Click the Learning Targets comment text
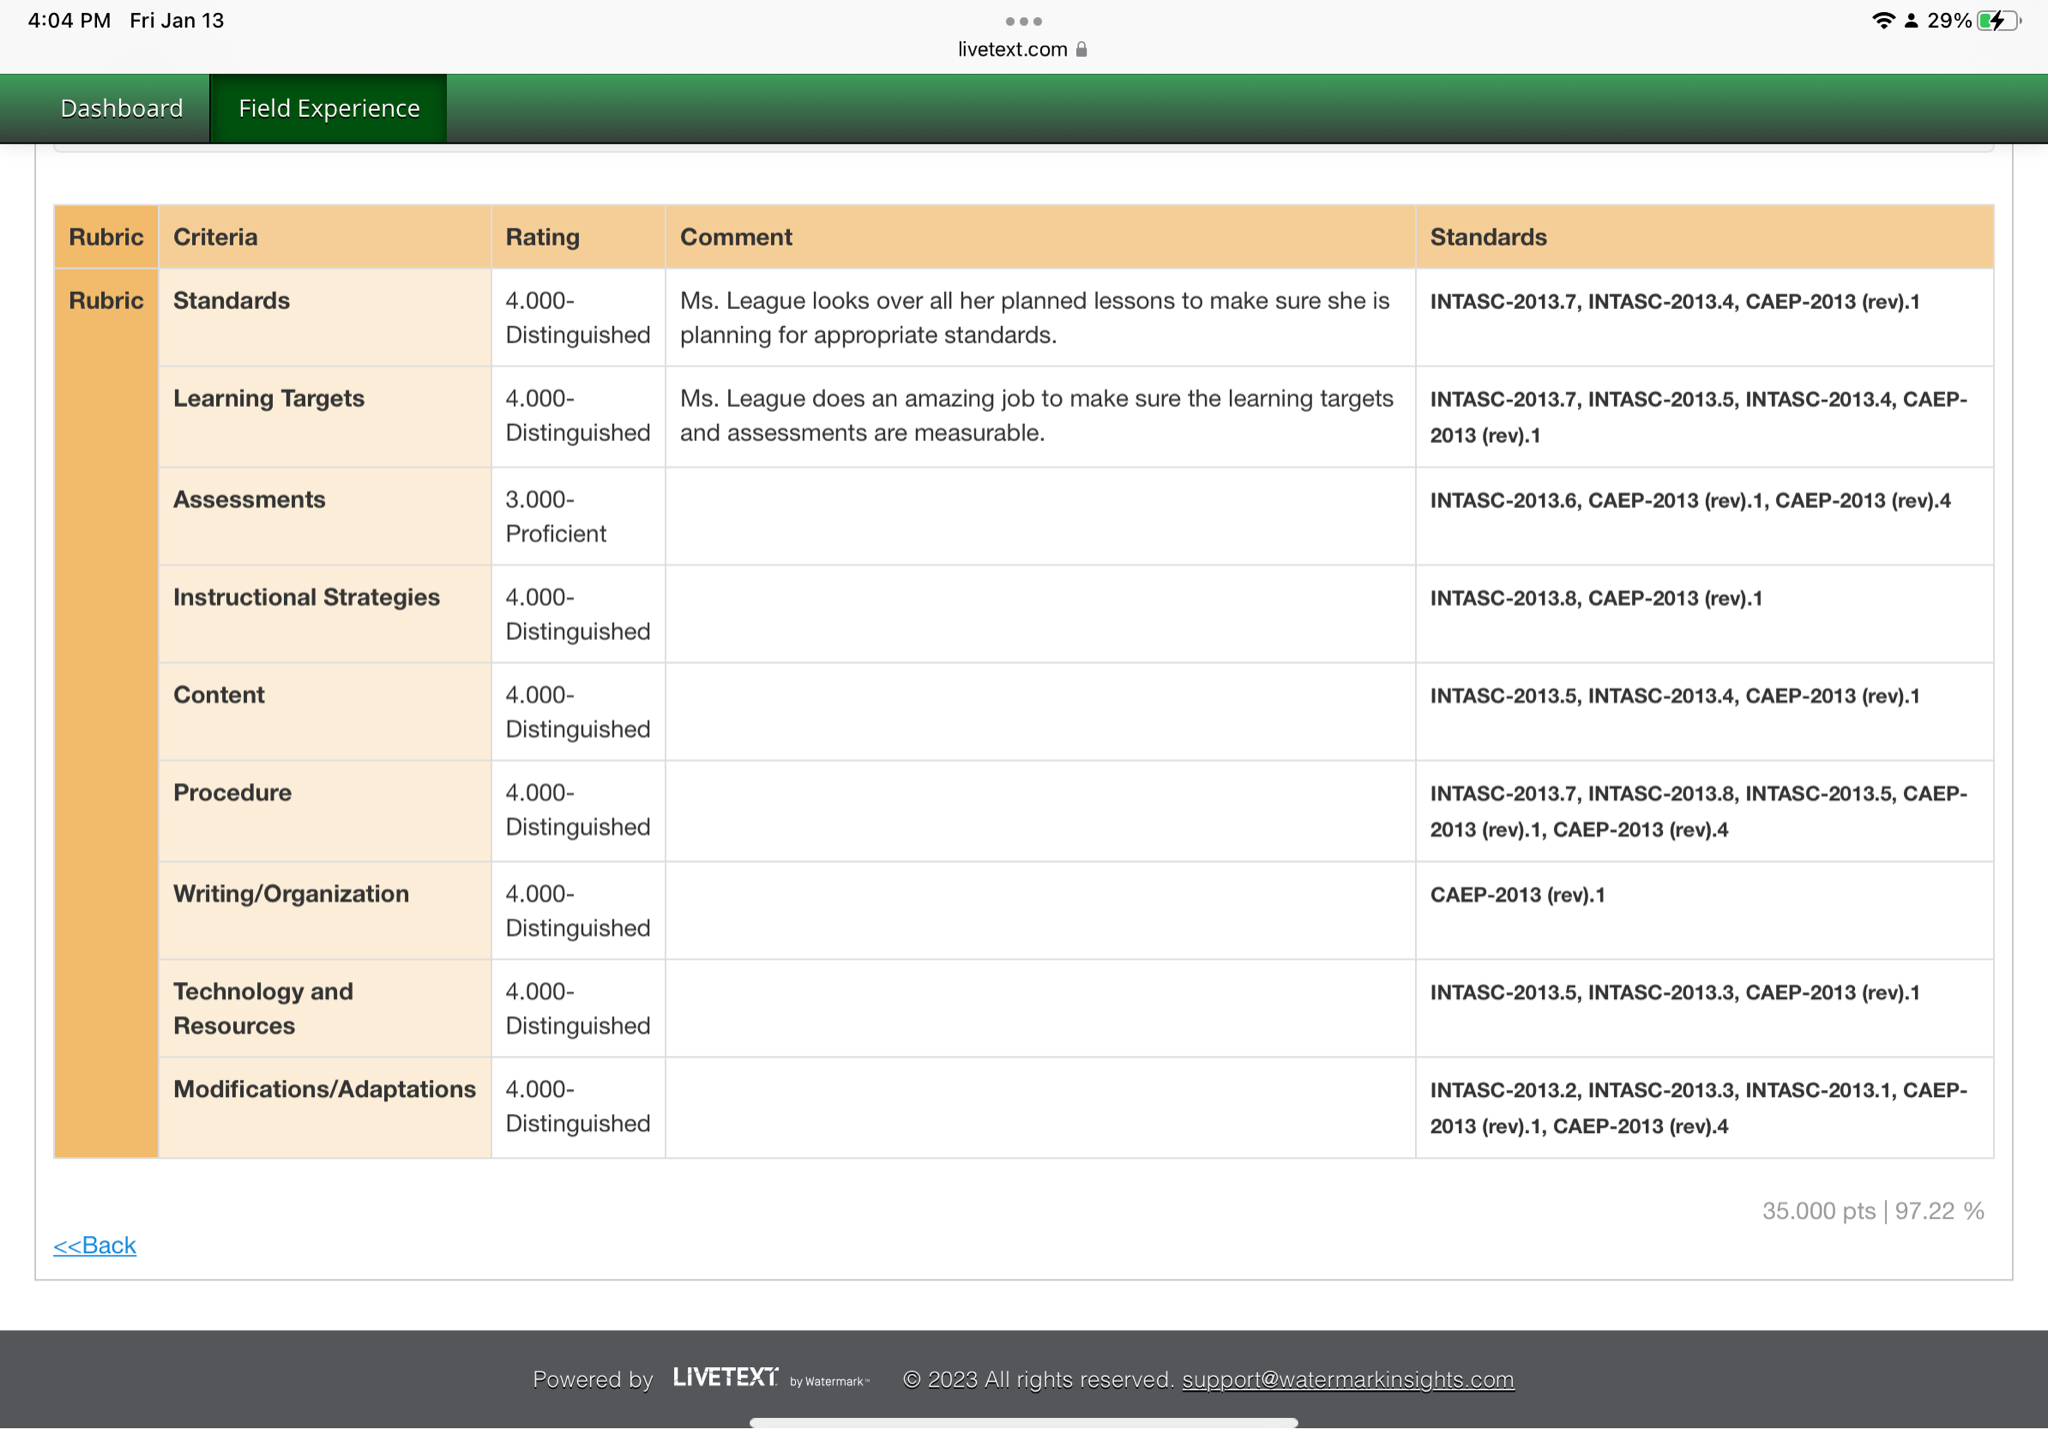Screen dimensions: 2048x1430 pos(1036,416)
